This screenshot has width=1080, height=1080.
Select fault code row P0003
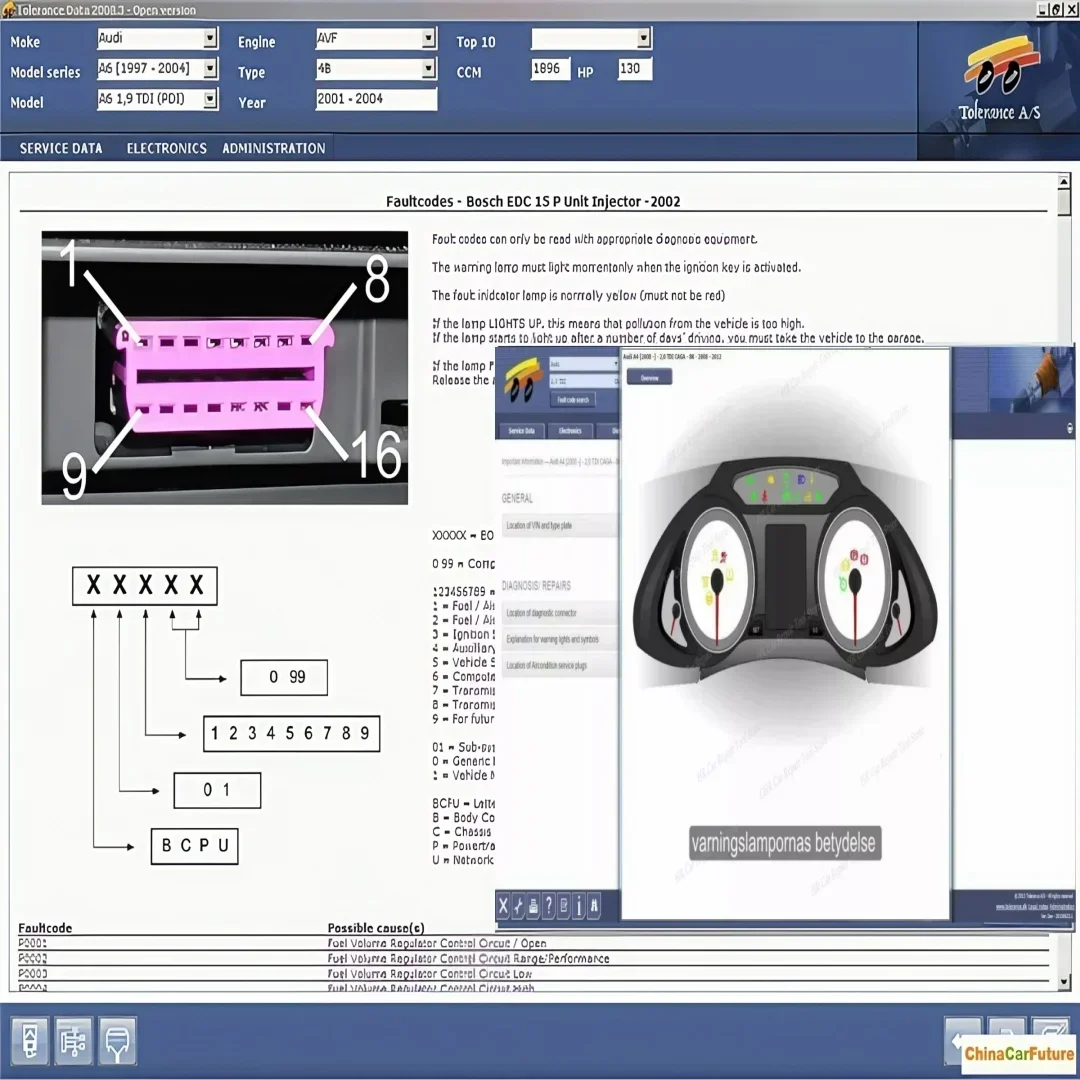click(x=533, y=973)
